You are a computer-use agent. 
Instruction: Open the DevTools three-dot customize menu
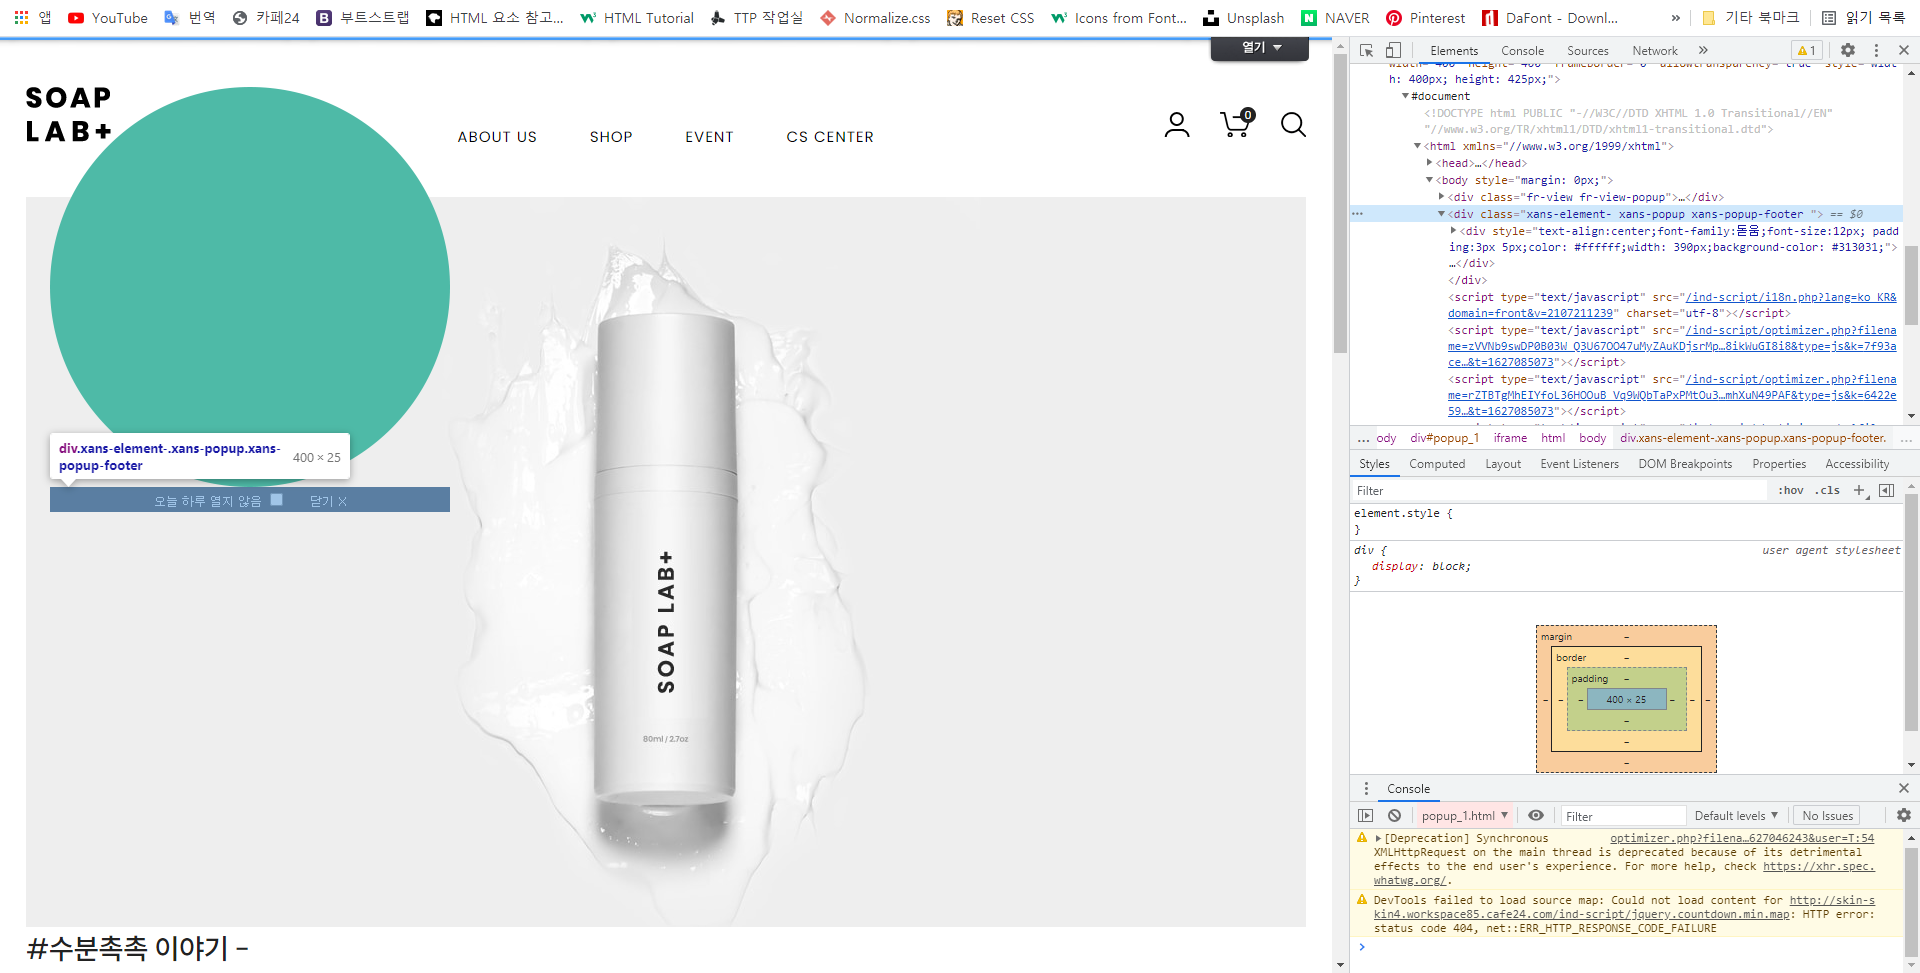click(1876, 50)
